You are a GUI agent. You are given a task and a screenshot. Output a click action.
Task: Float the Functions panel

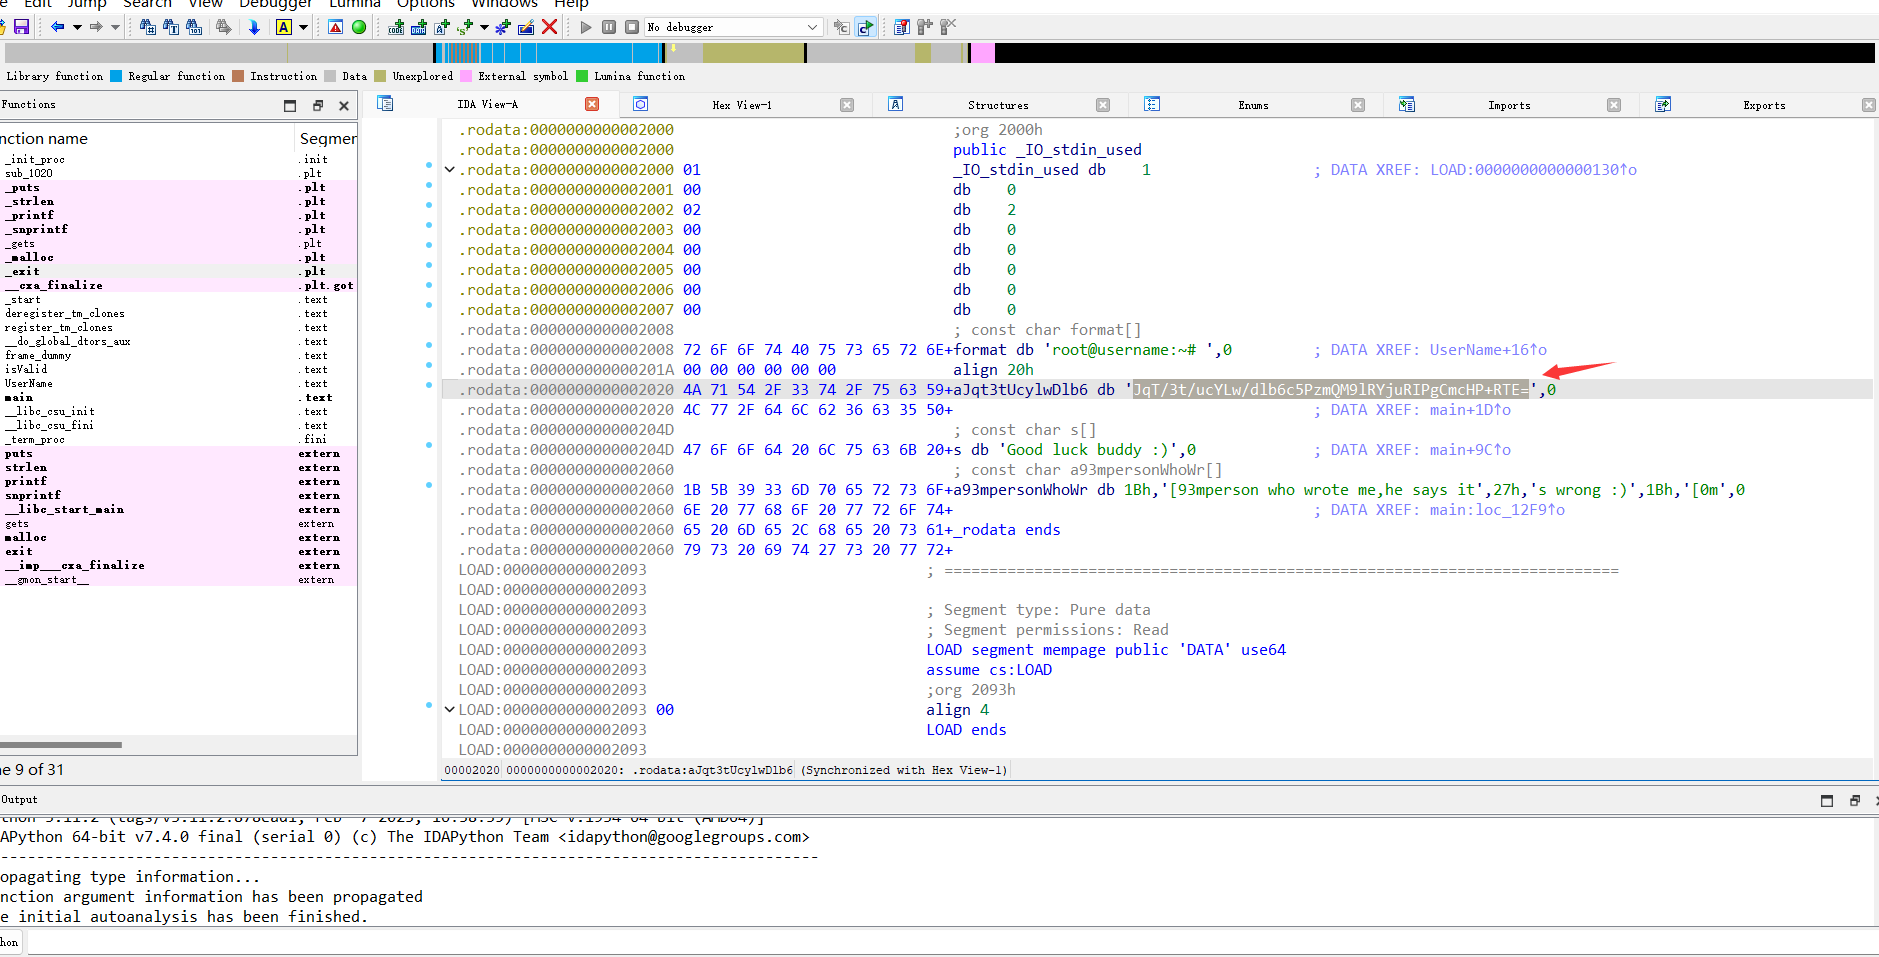click(318, 105)
